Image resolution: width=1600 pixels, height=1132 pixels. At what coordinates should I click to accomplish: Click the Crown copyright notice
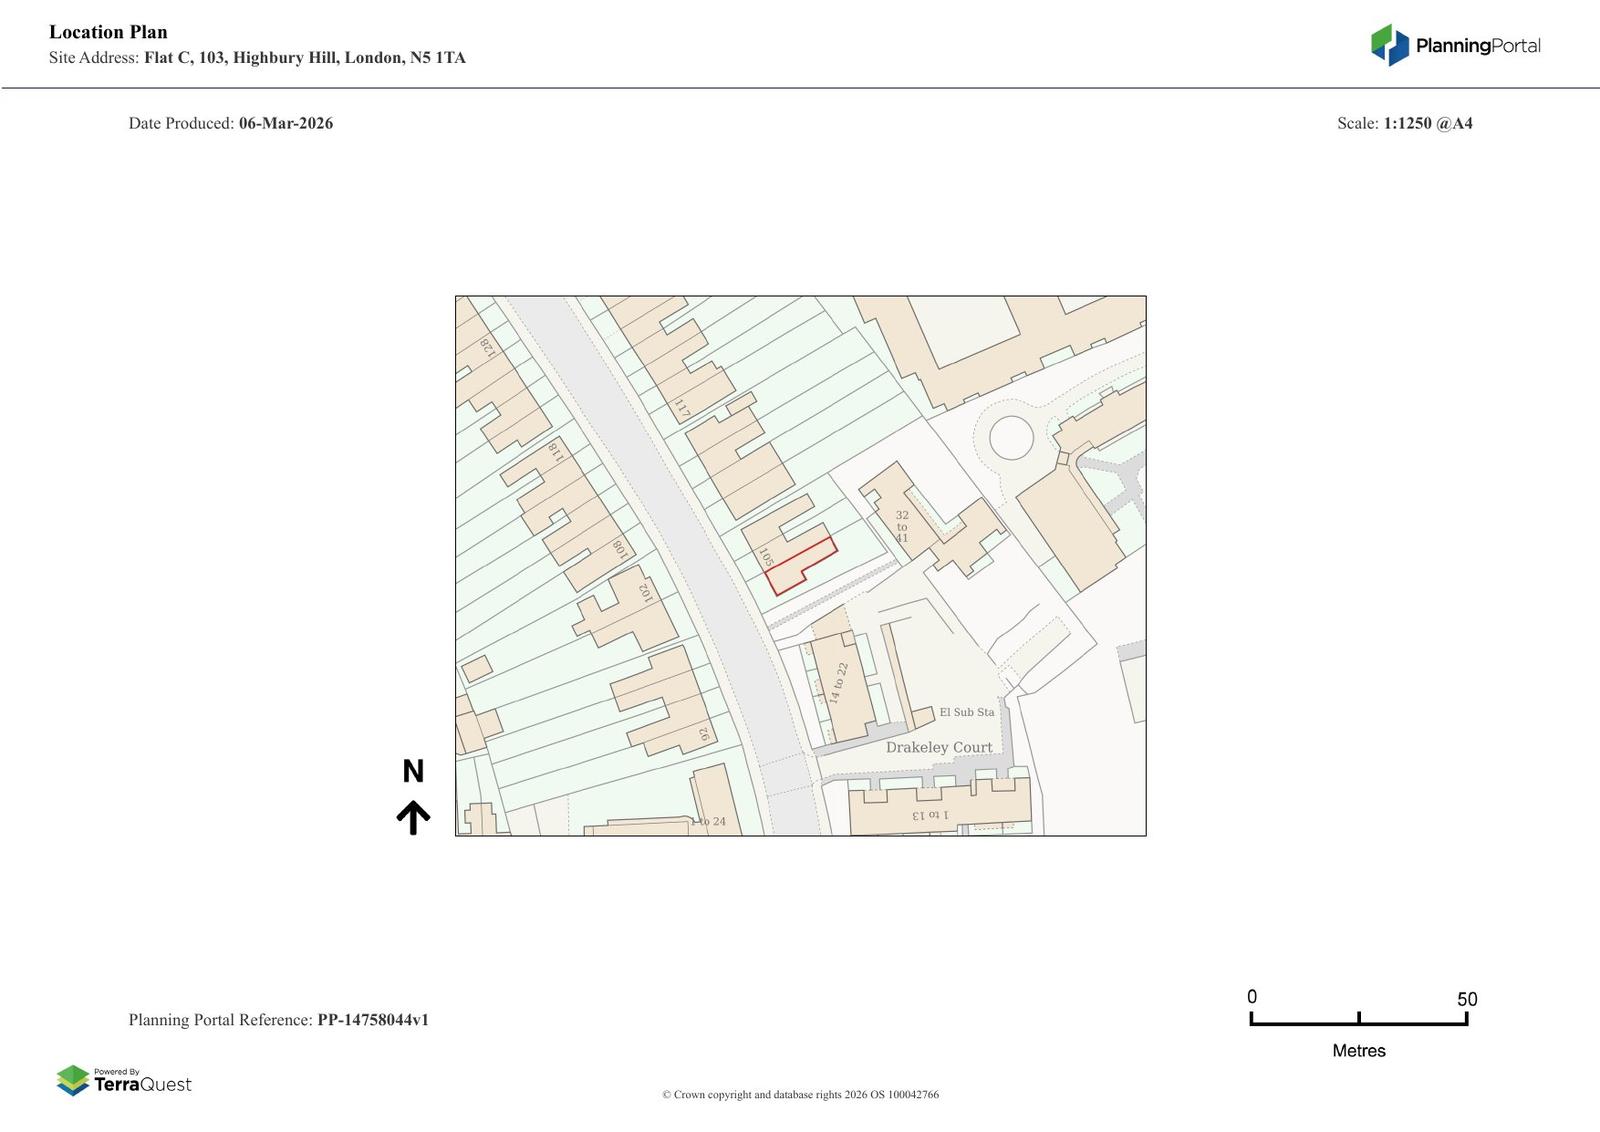click(800, 1094)
